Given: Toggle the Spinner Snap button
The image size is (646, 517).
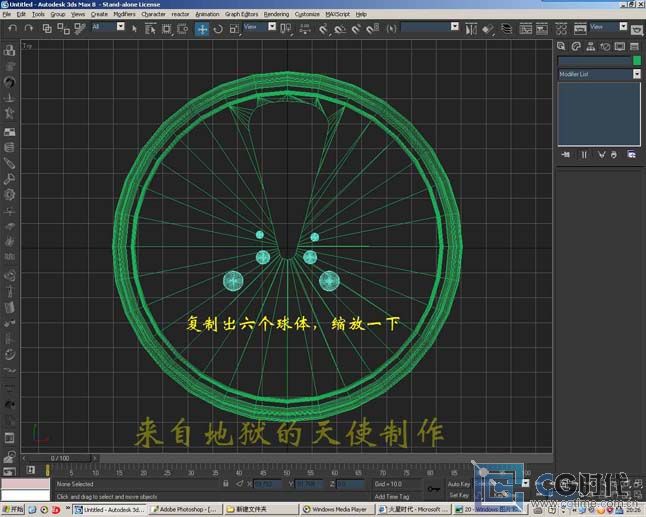Looking at the screenshot, I should click(372, 29).
